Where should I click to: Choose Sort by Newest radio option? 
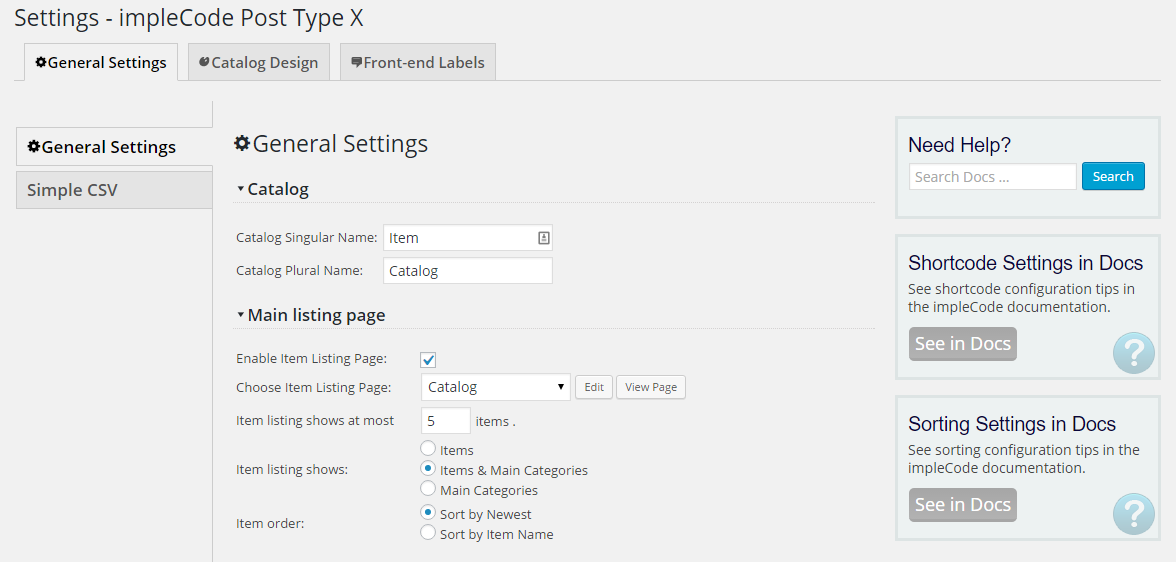pos(428,513)
